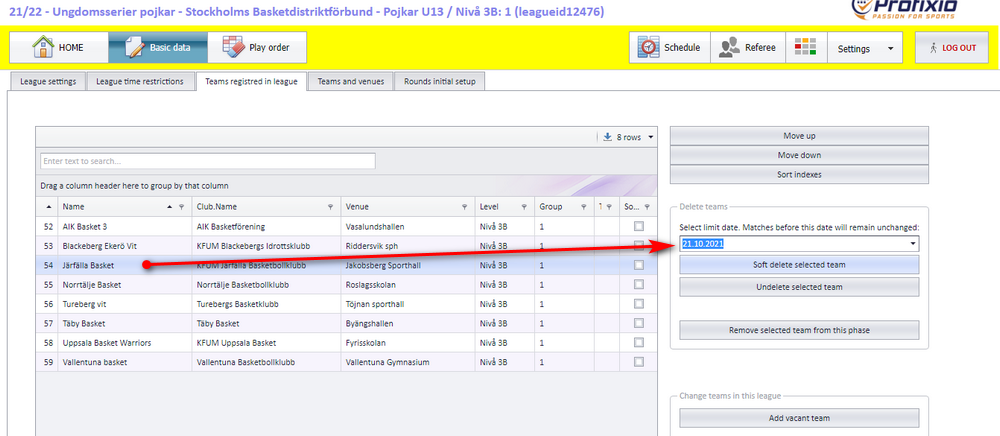Click the Vasalundshallen venue cell
The image size is (1000, 436).
click(x=408, y=226)
